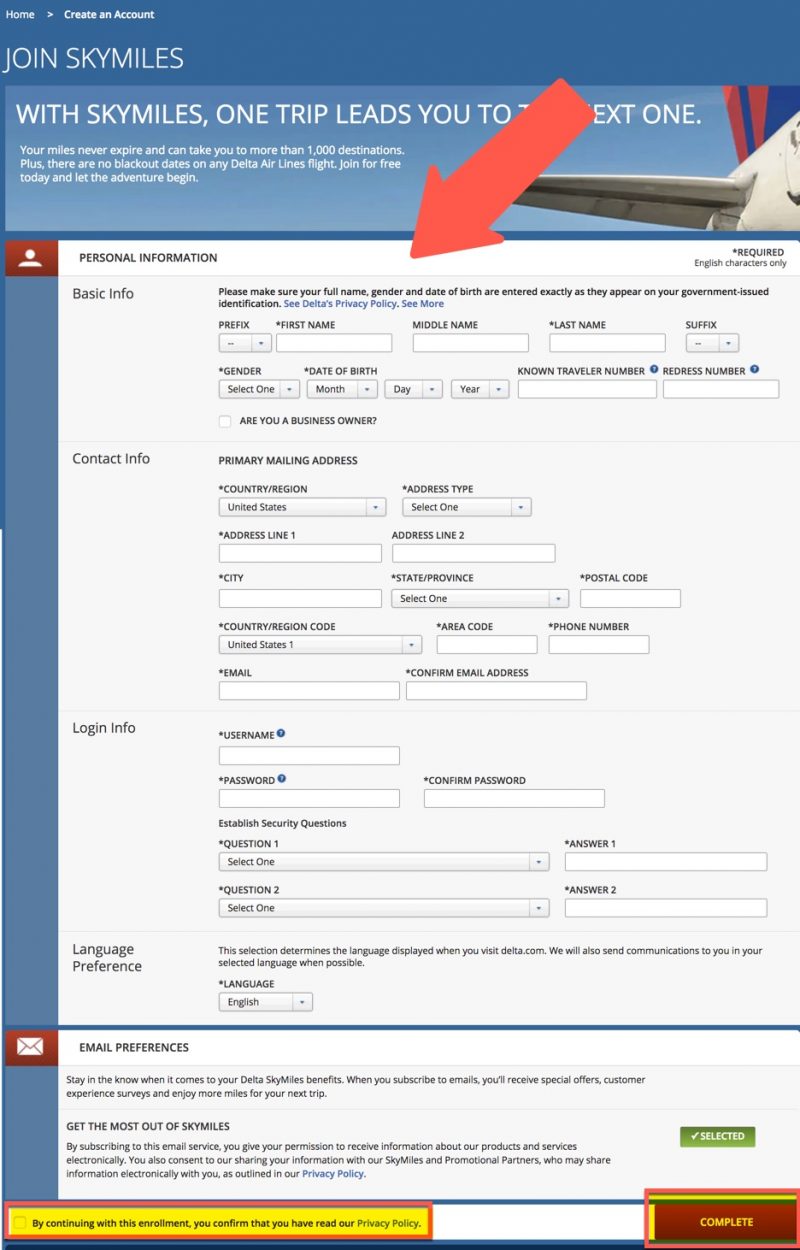Open the Prefix dropdown

click(244, 342)
